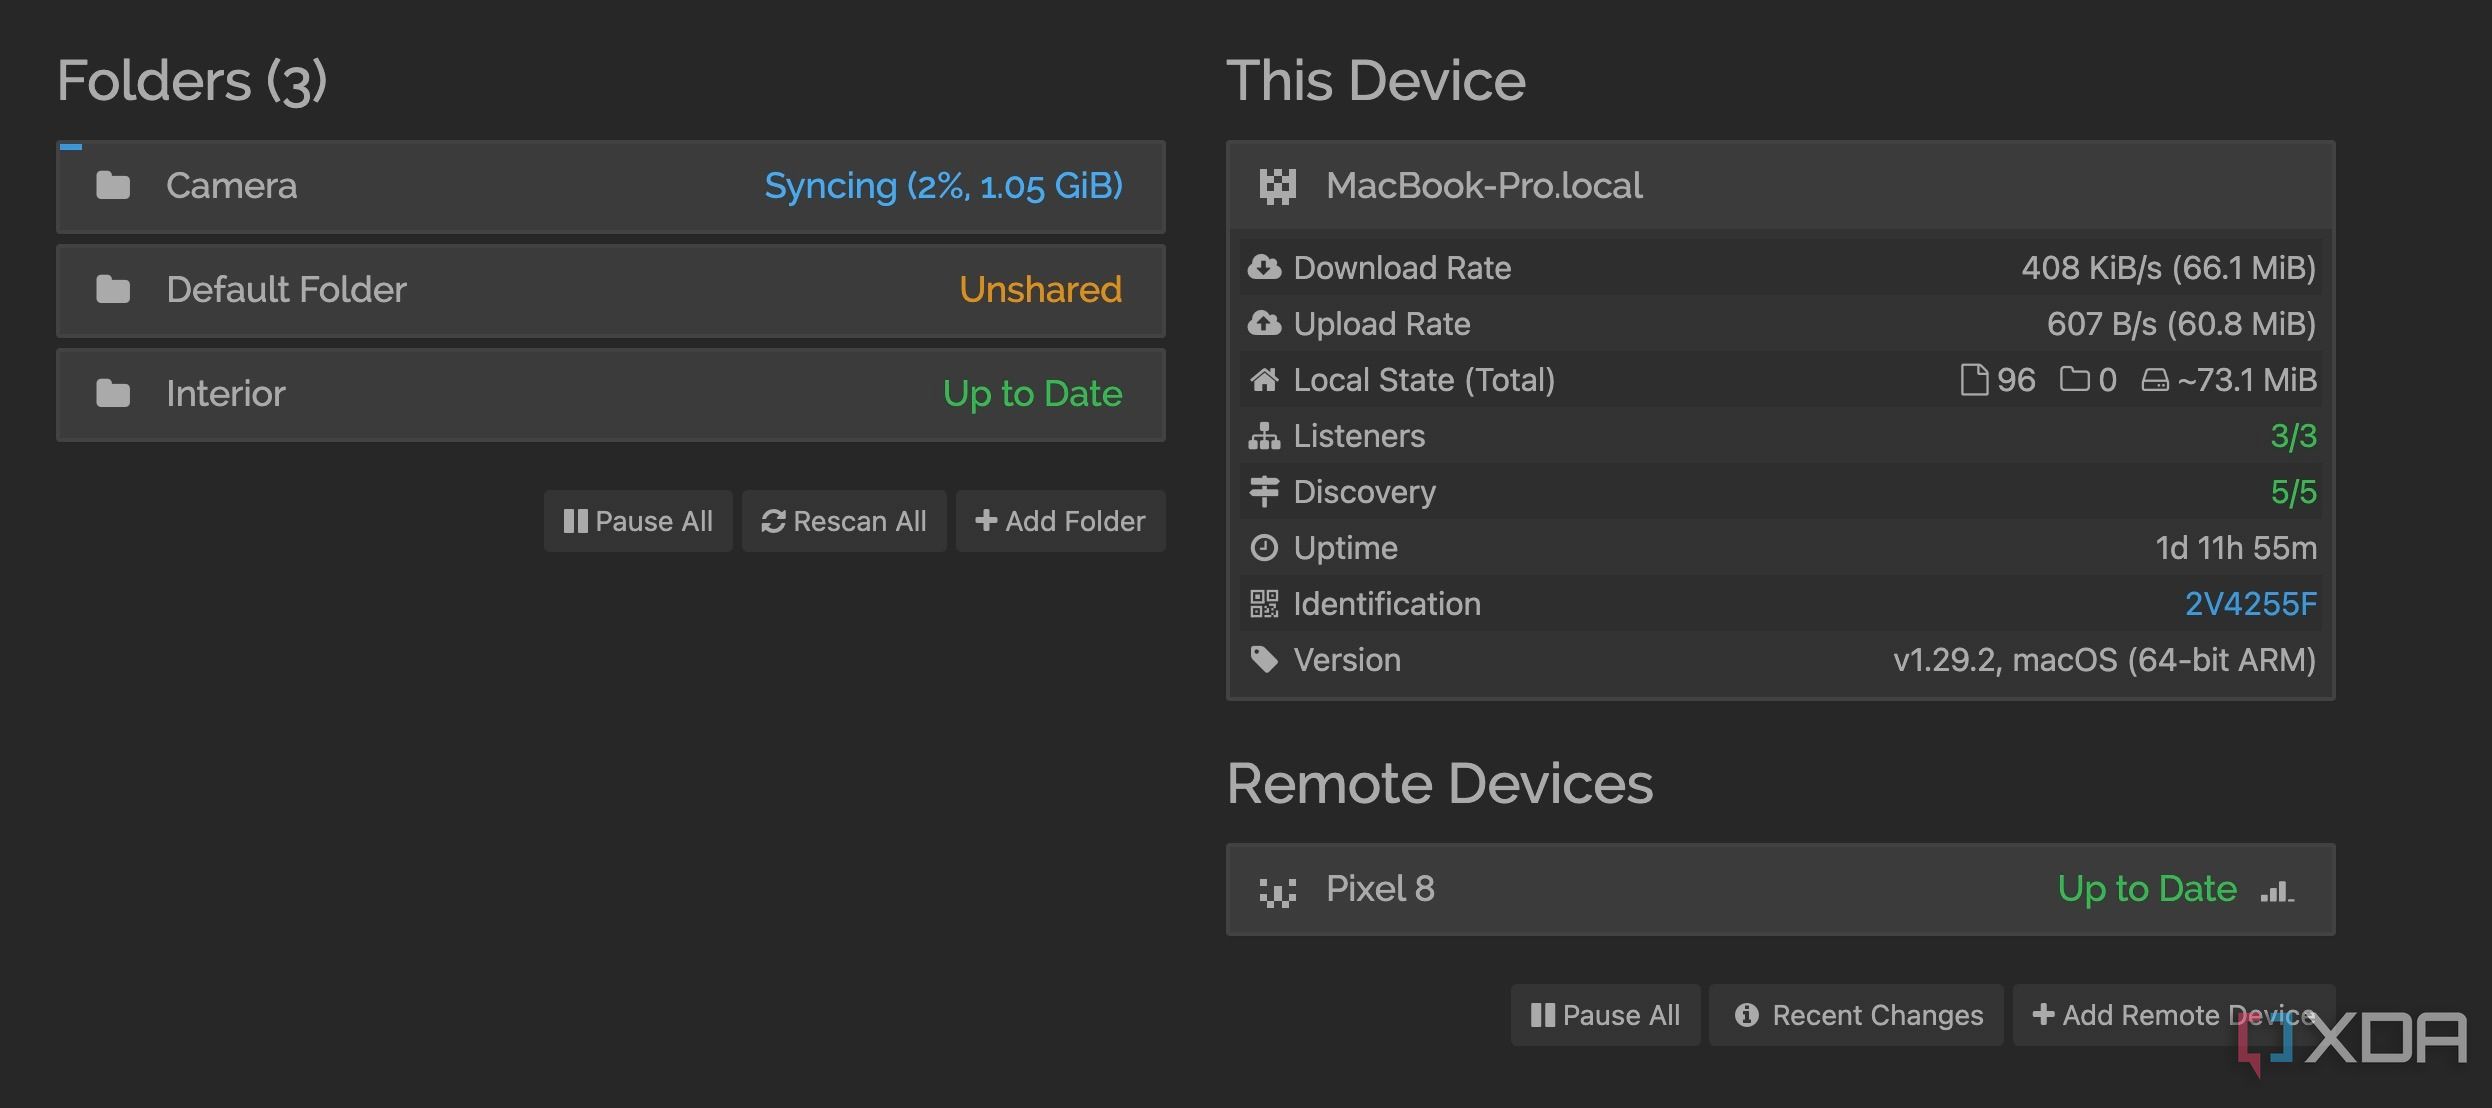Image resolution: width=2492 pixels, height=1108 pixels.
Task: Click the version v1.29.2 text
Action: pos(2104,660)
